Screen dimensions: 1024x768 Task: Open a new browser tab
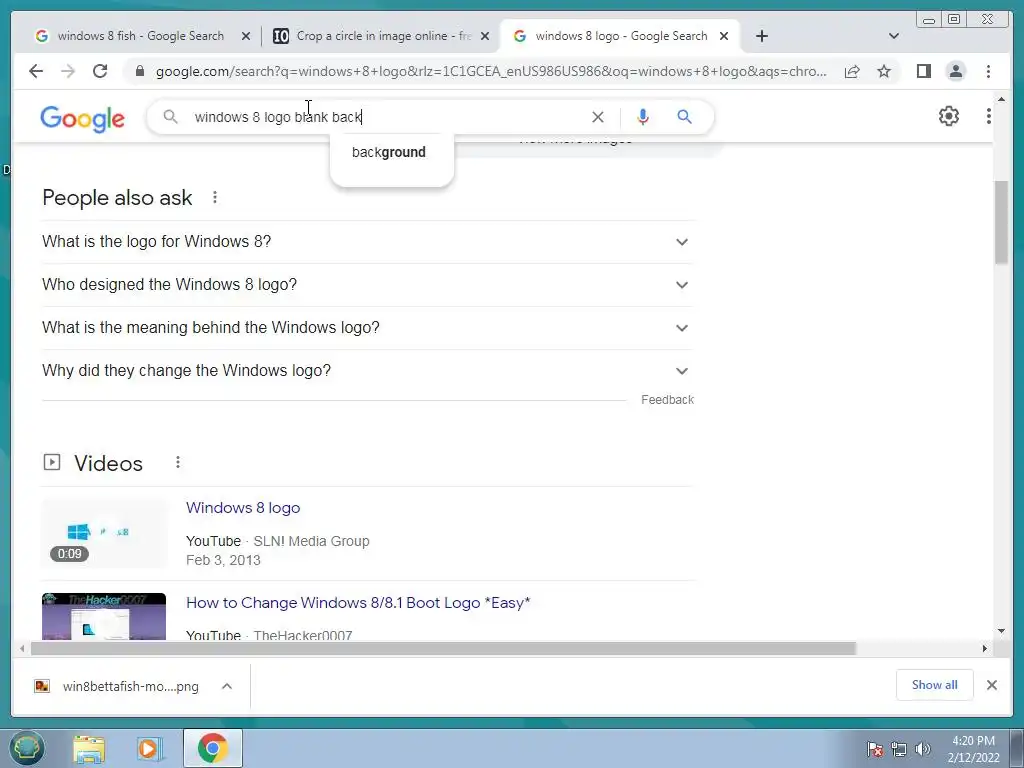tap(761, 36)
